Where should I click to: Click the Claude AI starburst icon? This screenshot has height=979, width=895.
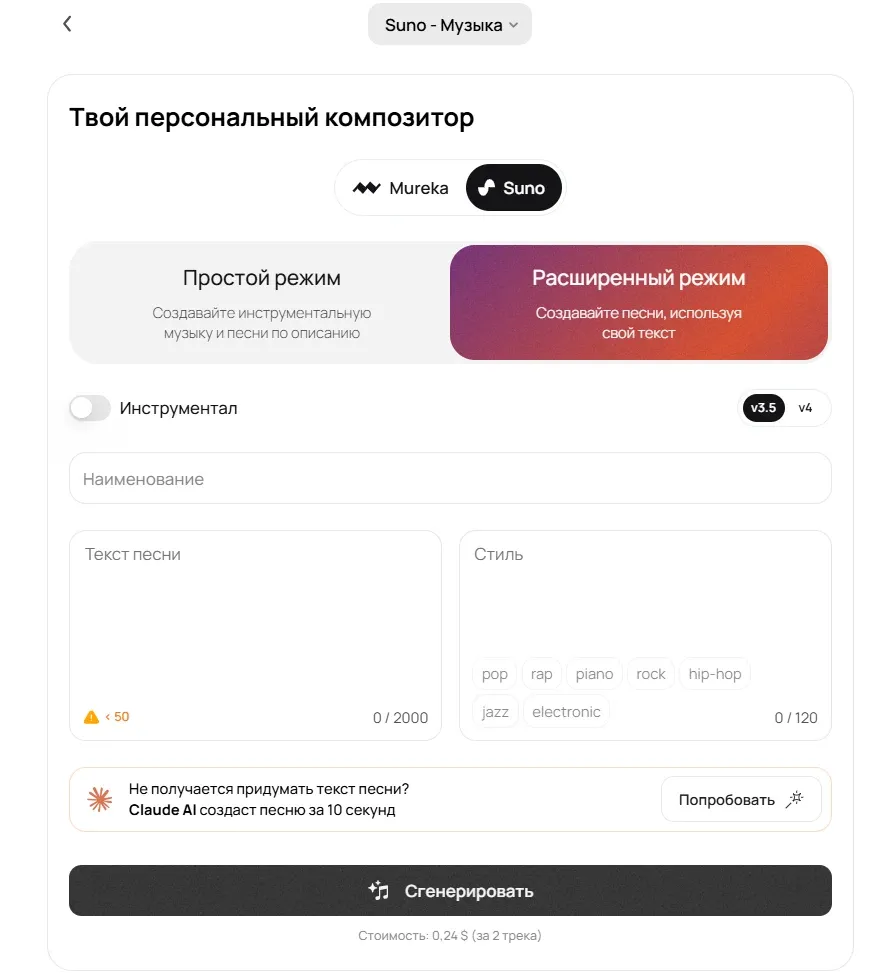pyautogui.click(x=100, y=799)
